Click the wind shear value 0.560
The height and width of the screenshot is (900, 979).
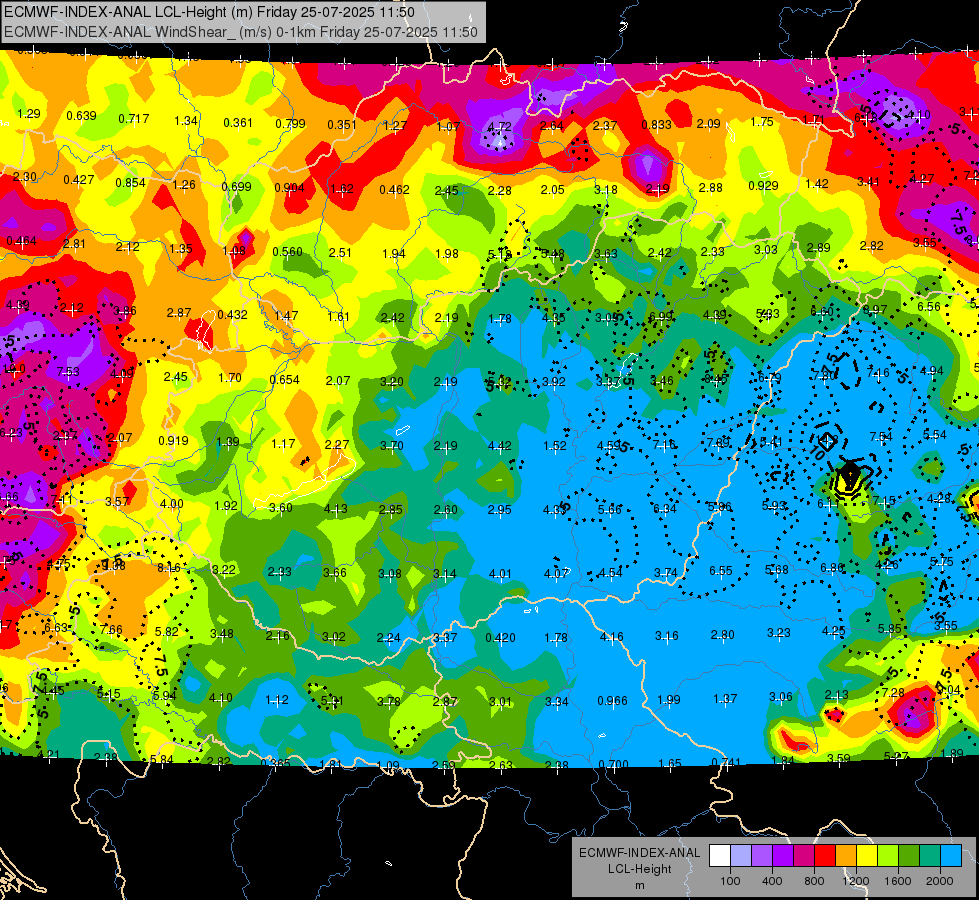(x=287, y=252)
